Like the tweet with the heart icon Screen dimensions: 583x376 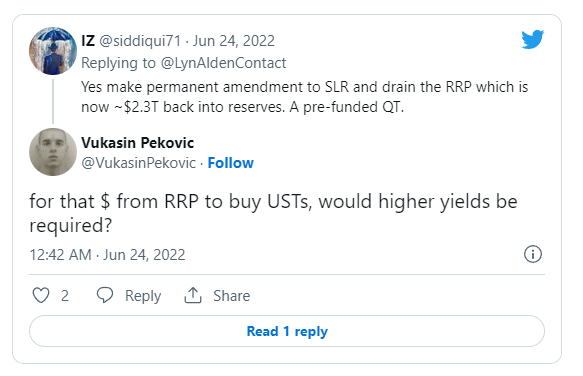[41, 296]
